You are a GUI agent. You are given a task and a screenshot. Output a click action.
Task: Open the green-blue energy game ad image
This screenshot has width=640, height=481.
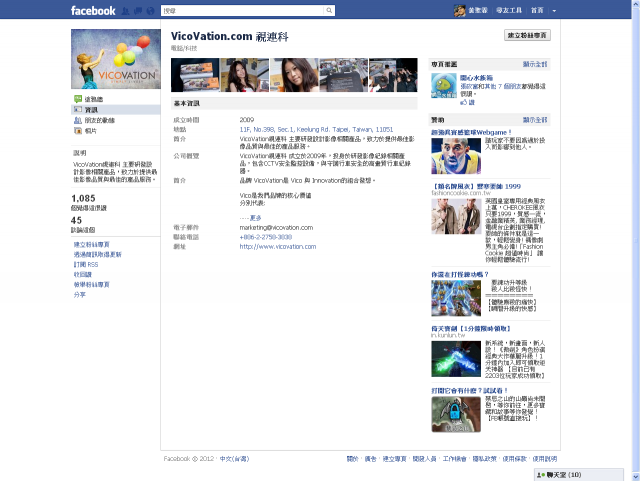(x=456, y=359)
